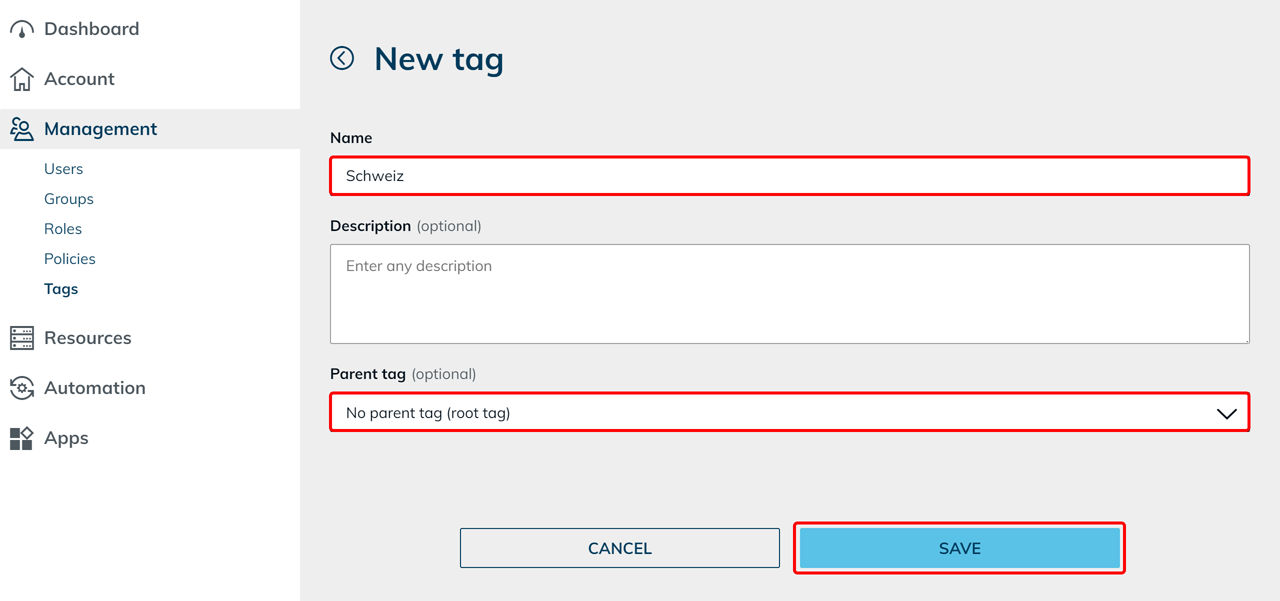Open the Users submenu item
The image size is (1280, 601).
click(x=63, y=169)
